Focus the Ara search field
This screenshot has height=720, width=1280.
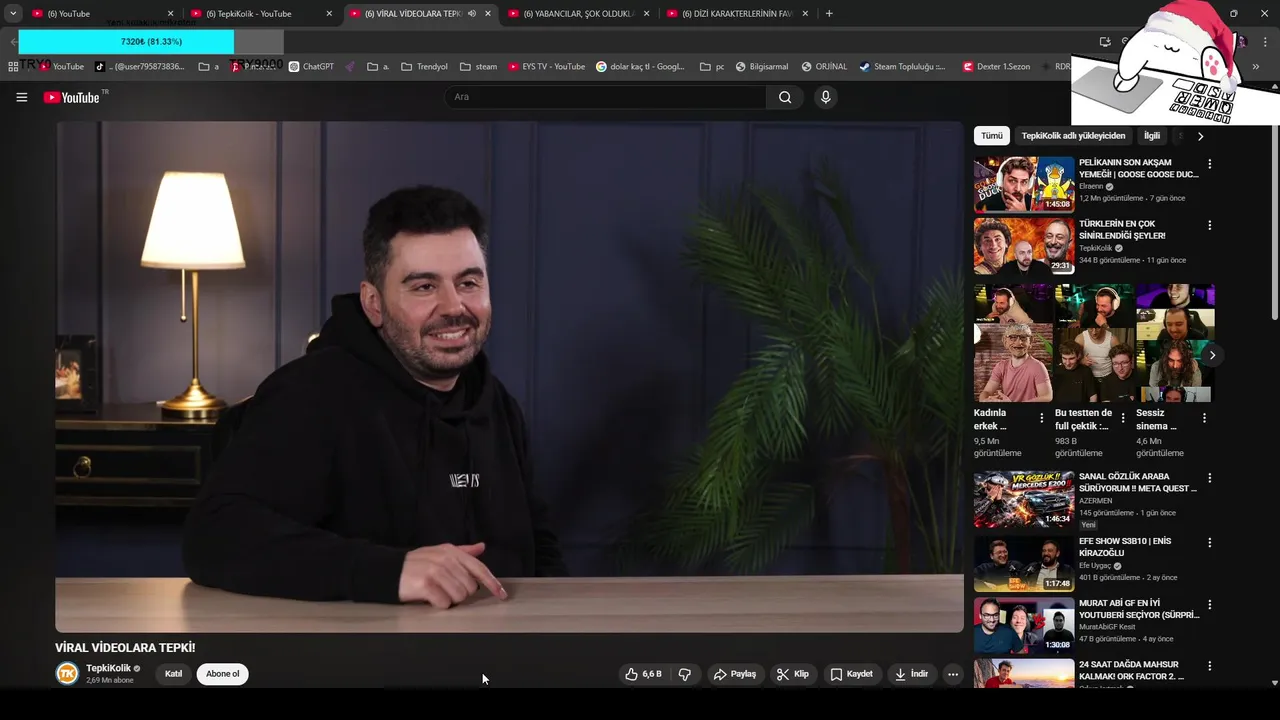click(x=605, y=97)
